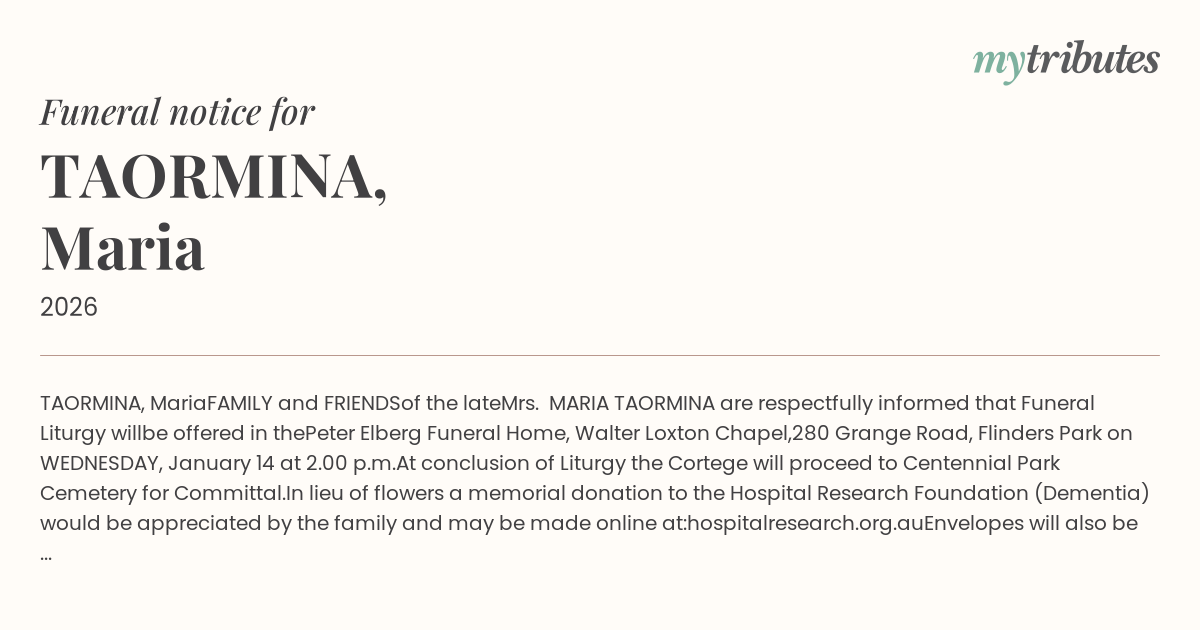This screenshot has height=630, width=1200.
Task: Select the large TAORMINA surname heading
Action: click(213, 177)
